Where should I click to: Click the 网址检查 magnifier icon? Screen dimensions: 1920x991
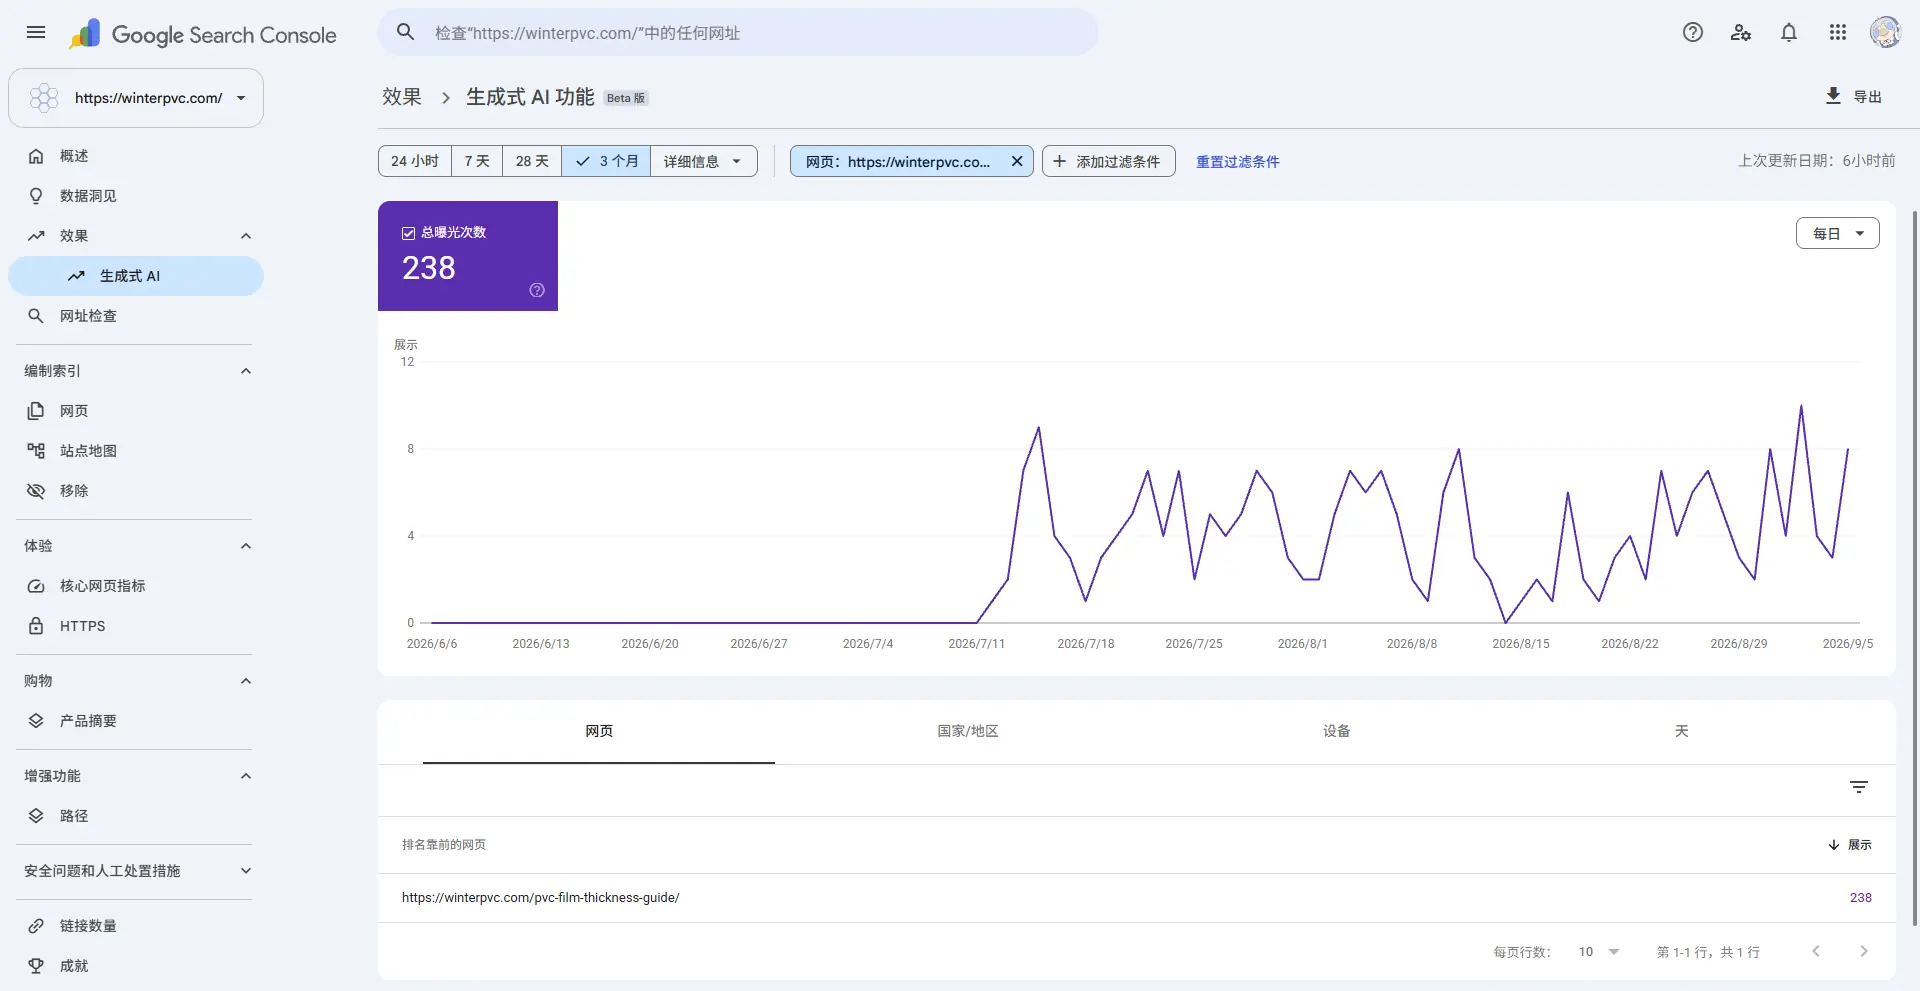point(36,316)
